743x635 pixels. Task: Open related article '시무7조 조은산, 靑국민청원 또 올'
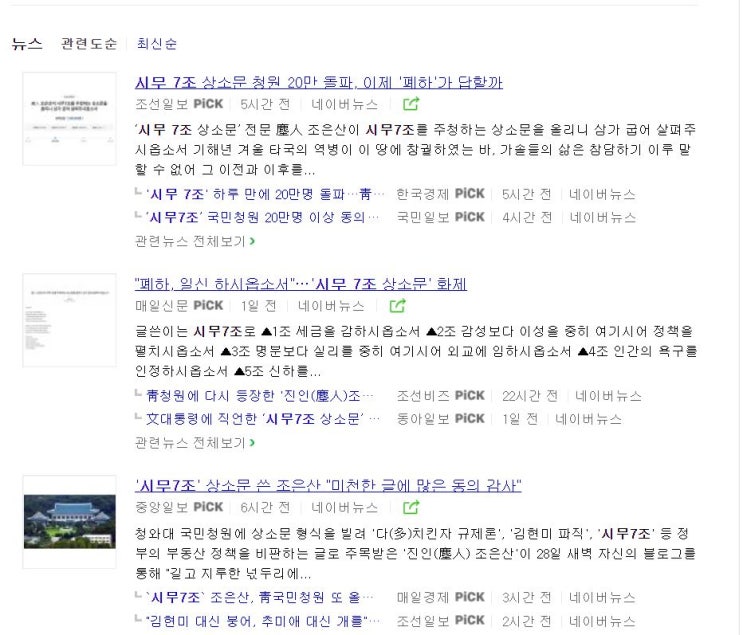click(260, 598)
